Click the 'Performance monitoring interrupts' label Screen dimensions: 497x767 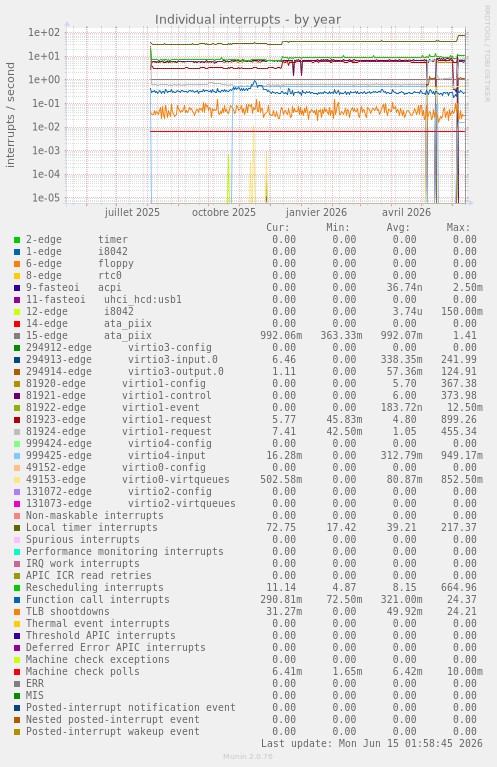click(125, 552)
